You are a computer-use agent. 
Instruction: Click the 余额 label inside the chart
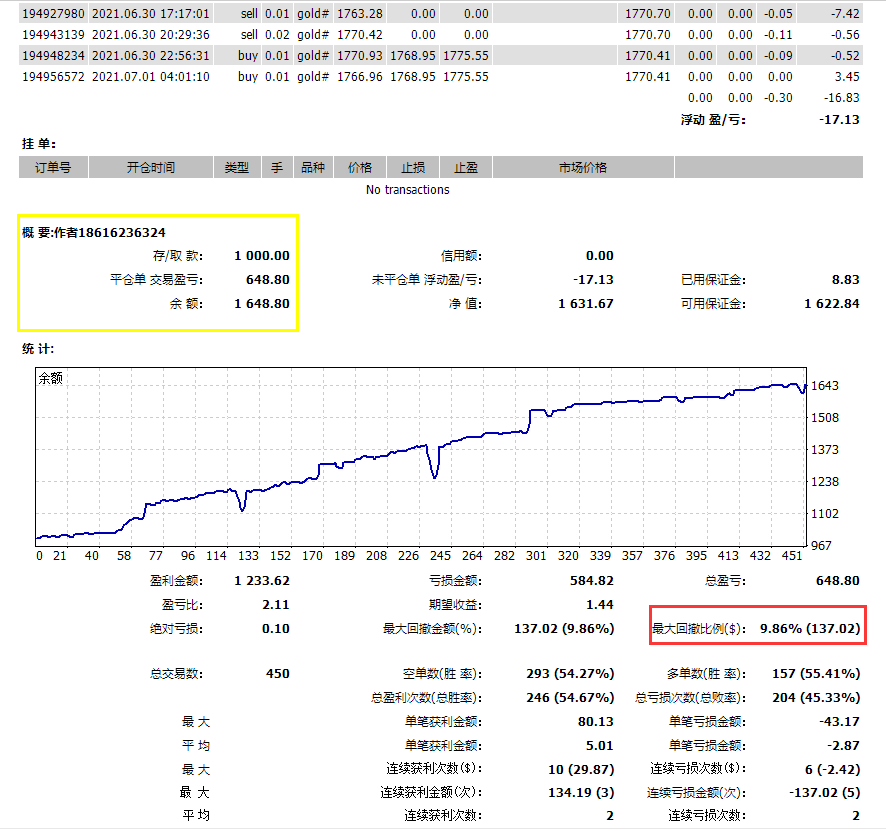click(x=50, y=379)
